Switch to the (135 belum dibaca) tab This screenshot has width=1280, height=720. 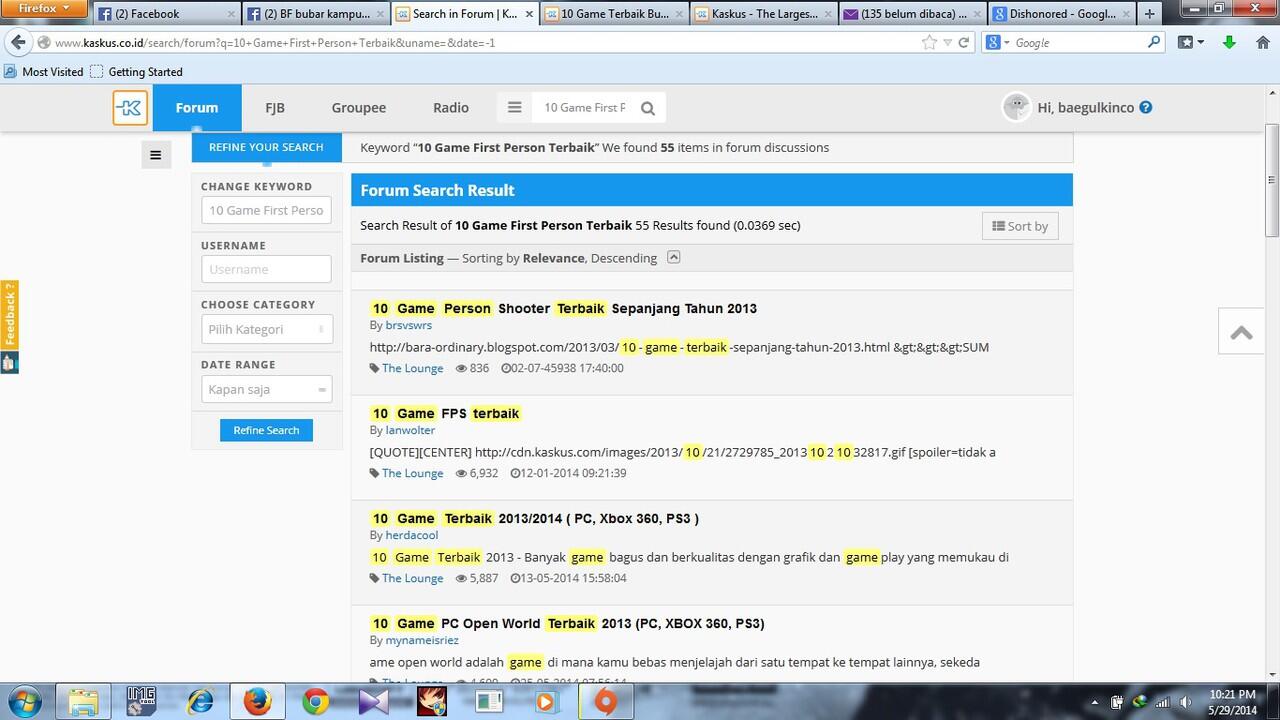[x=912, y=14]
